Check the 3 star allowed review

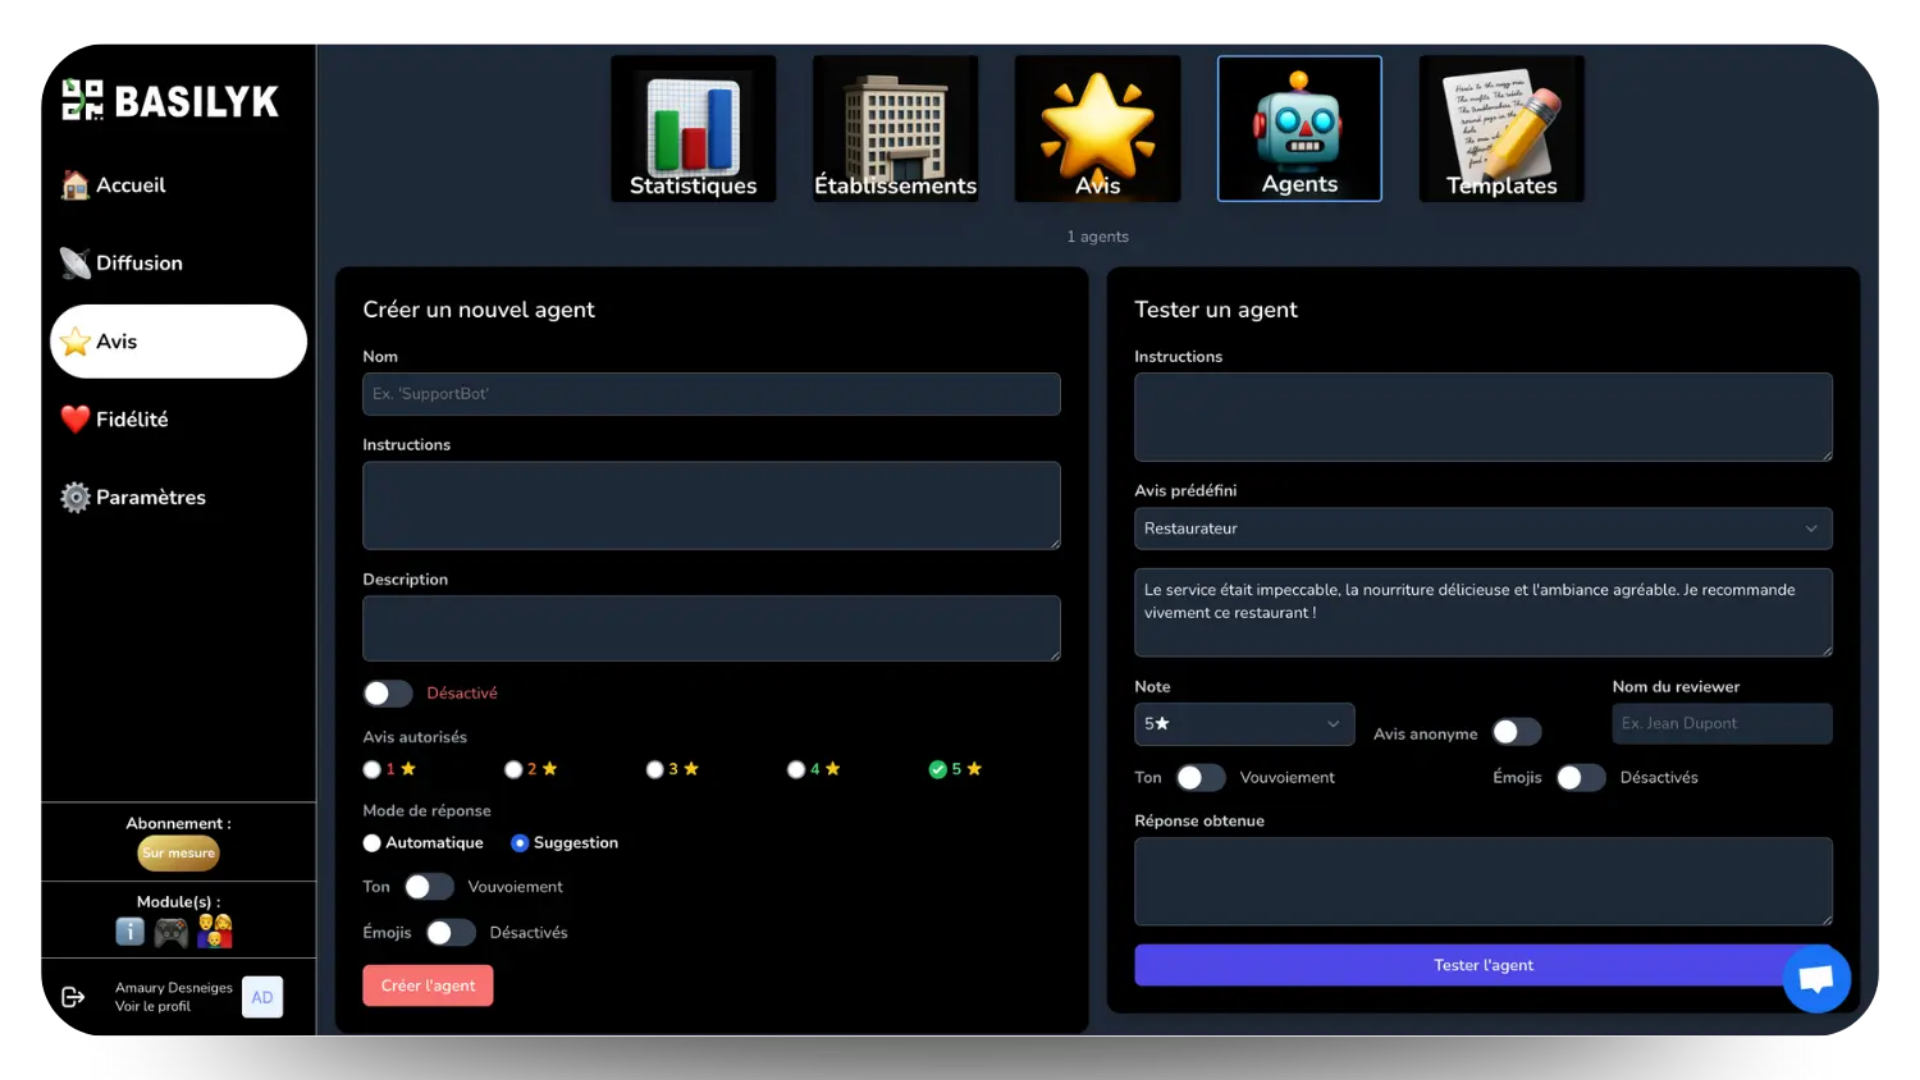click(x=655, y=769)
